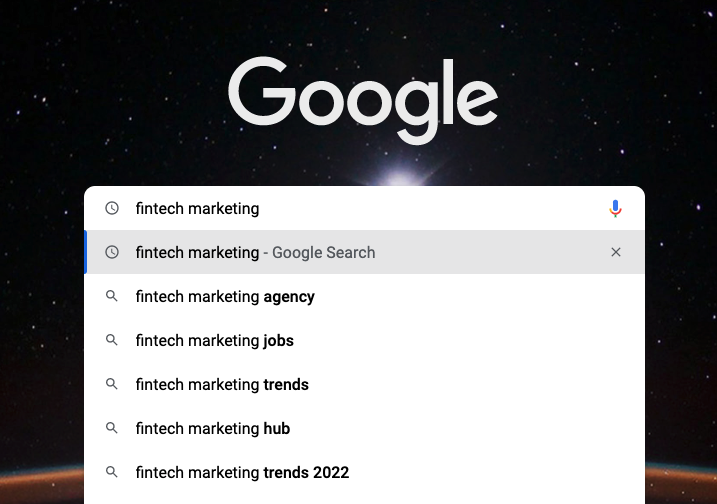The width and height of the screenshot is (717, 504).
Task: Pick the fintech marketing hub suggestion
Action: pos(364,428)
